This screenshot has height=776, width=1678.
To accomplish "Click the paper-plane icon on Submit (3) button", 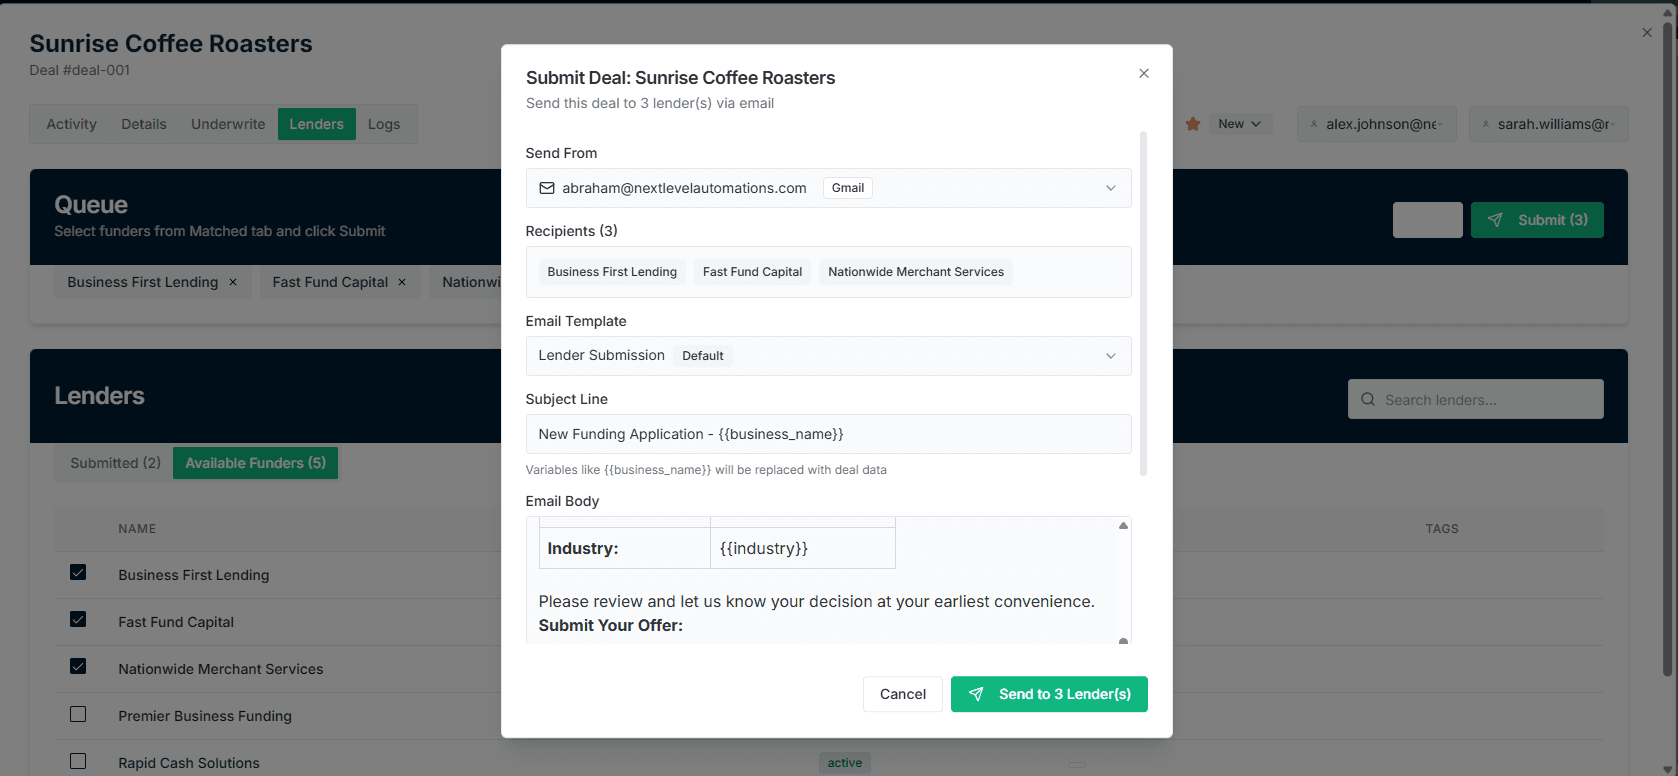I will [1497, 220].
